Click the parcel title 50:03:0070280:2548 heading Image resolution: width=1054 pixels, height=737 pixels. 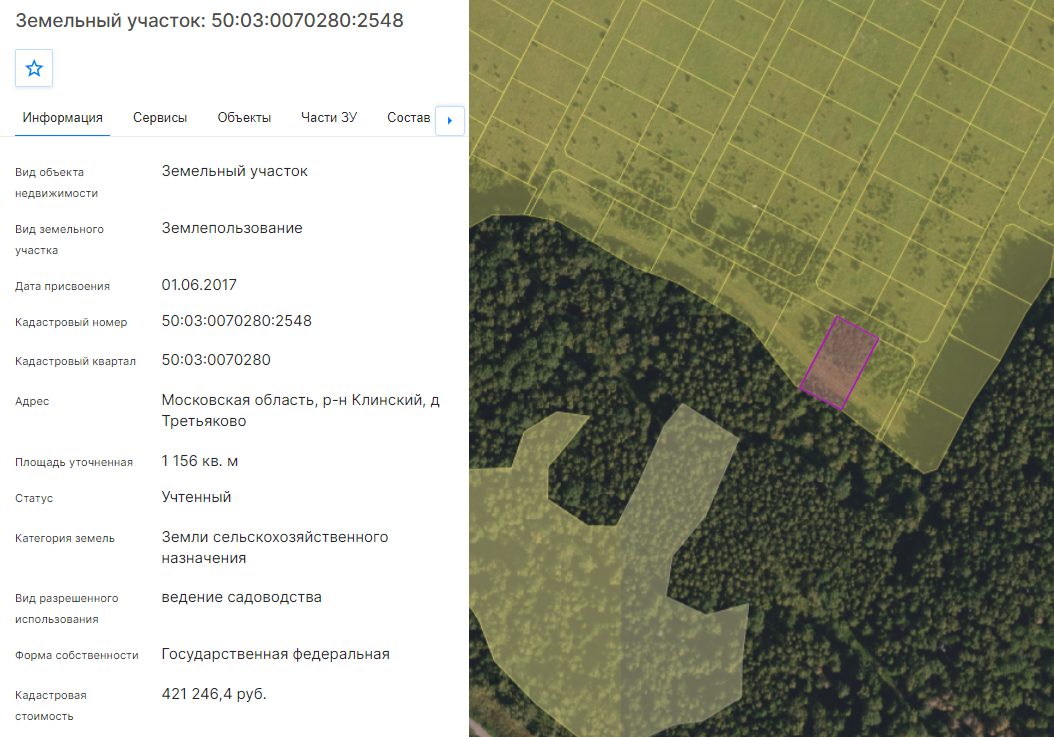click(210, 20)
